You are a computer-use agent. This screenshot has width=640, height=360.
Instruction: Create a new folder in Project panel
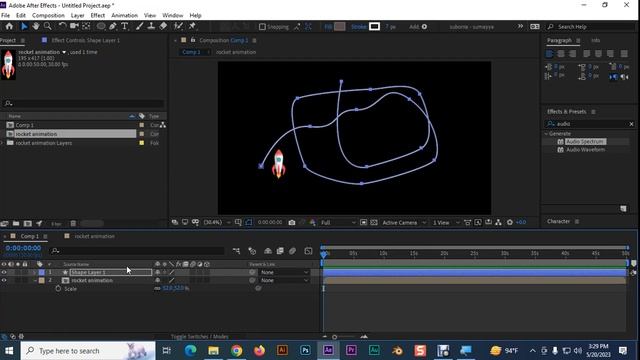(x=16, y=224)
